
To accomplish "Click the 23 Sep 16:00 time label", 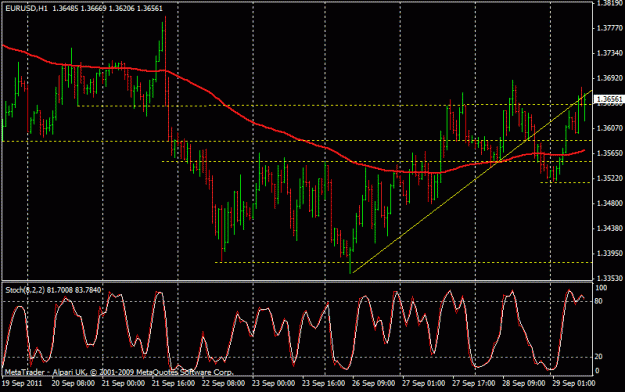I will [x=323, y=383].
